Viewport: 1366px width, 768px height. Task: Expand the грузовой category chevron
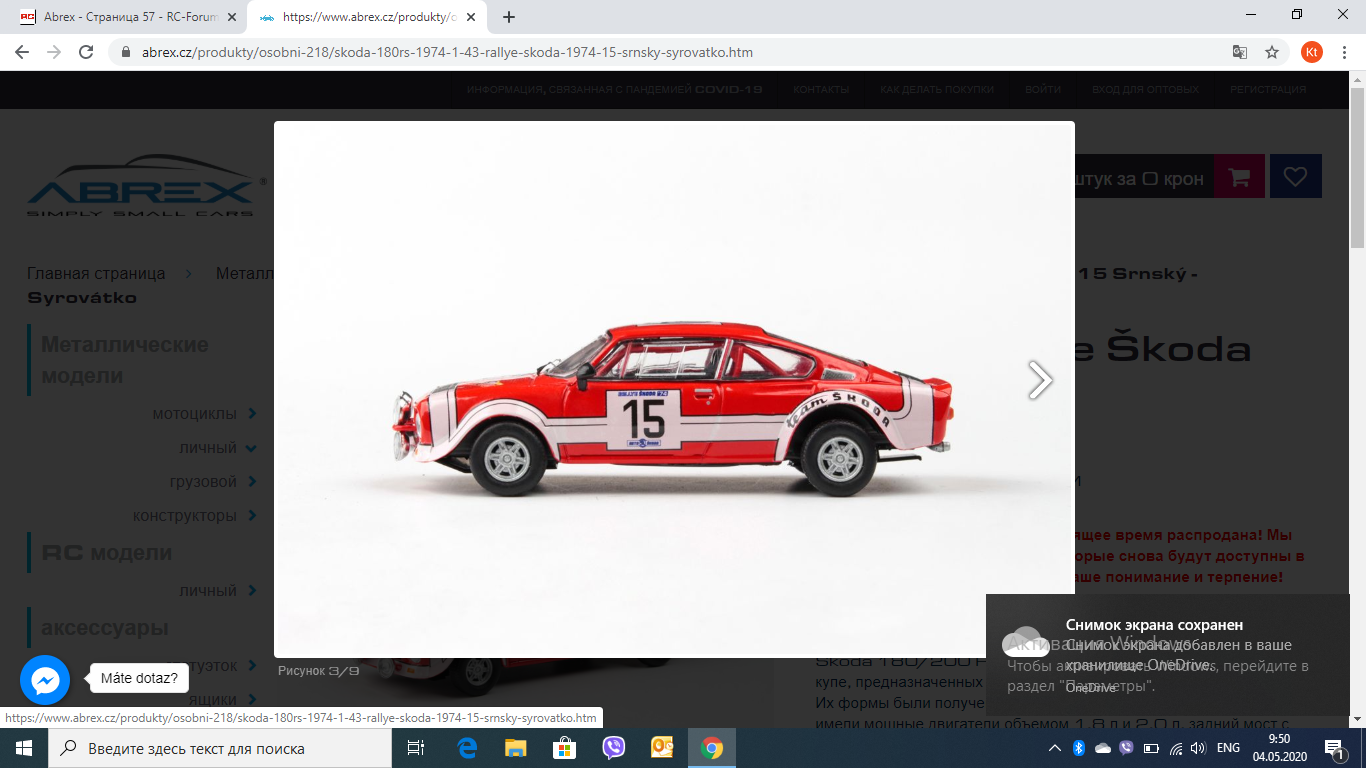252,481
